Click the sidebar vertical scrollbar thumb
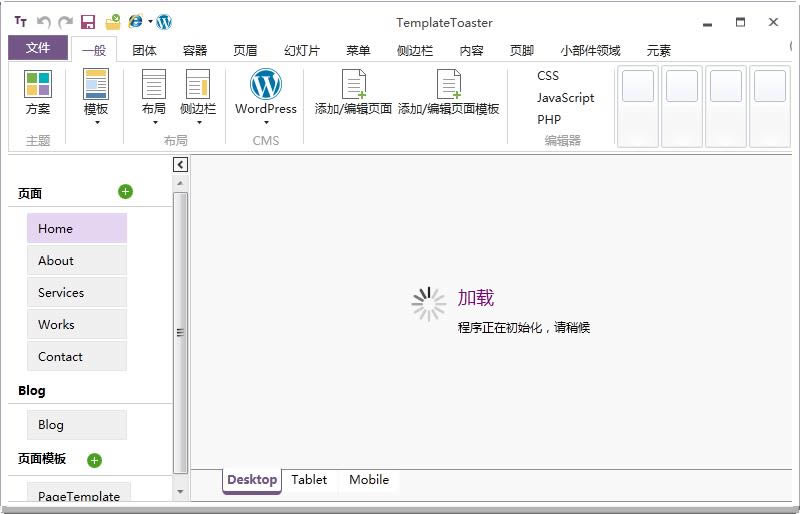The height and width of the screenshot is (514, 800). pos(180,333)
